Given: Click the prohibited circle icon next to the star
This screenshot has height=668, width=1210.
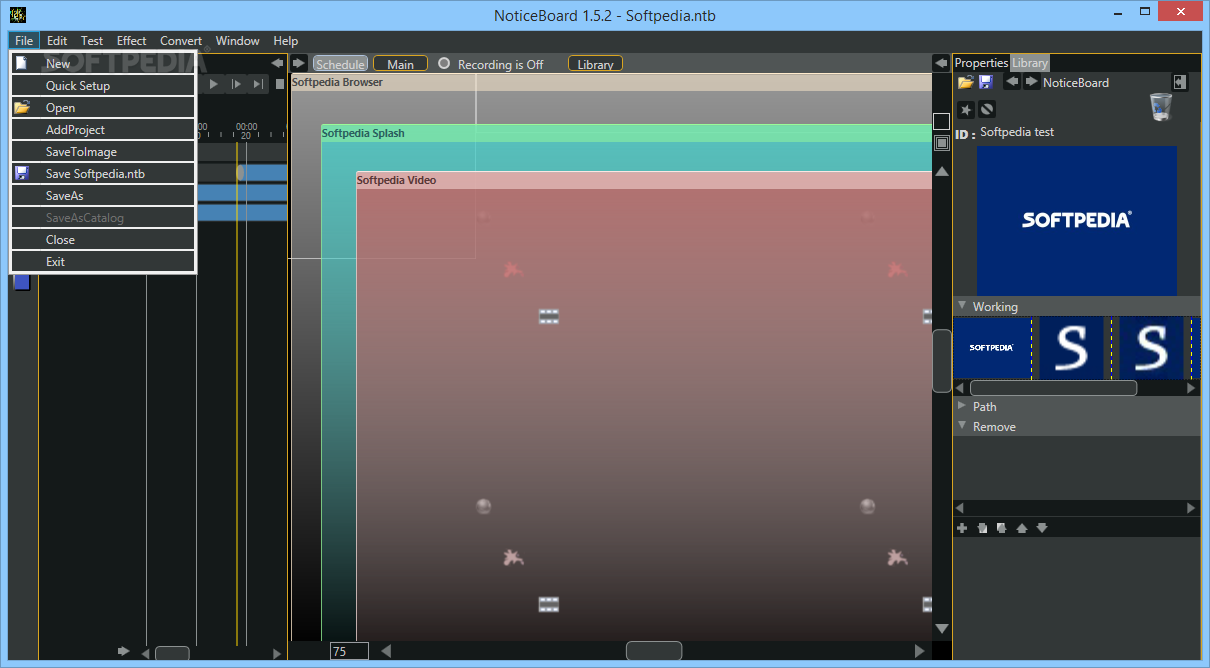Looking at the screenshot, I should tap(986, 109).
